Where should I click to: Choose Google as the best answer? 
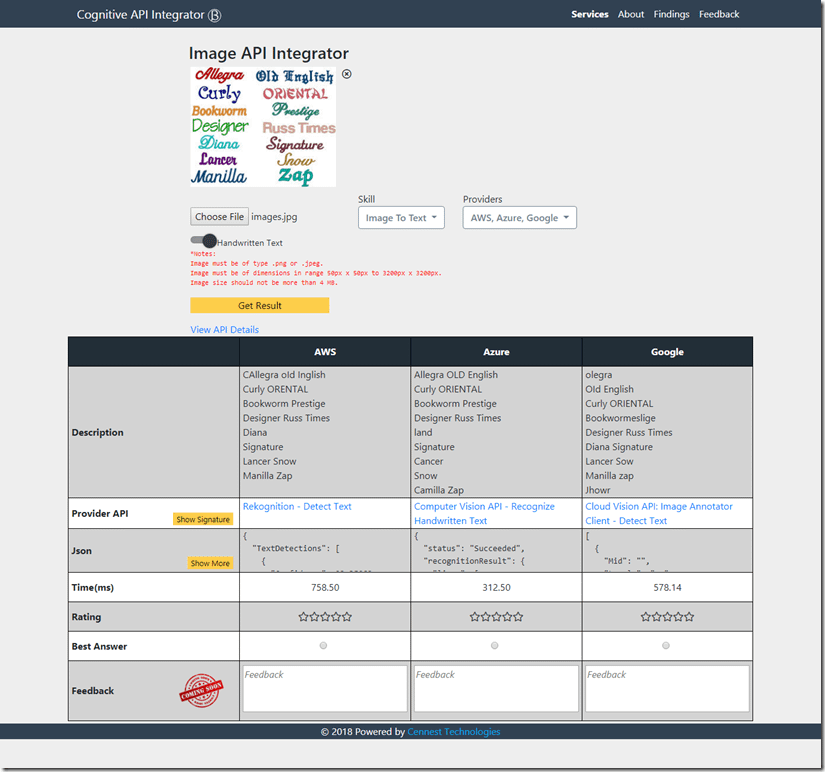[666, 646]
